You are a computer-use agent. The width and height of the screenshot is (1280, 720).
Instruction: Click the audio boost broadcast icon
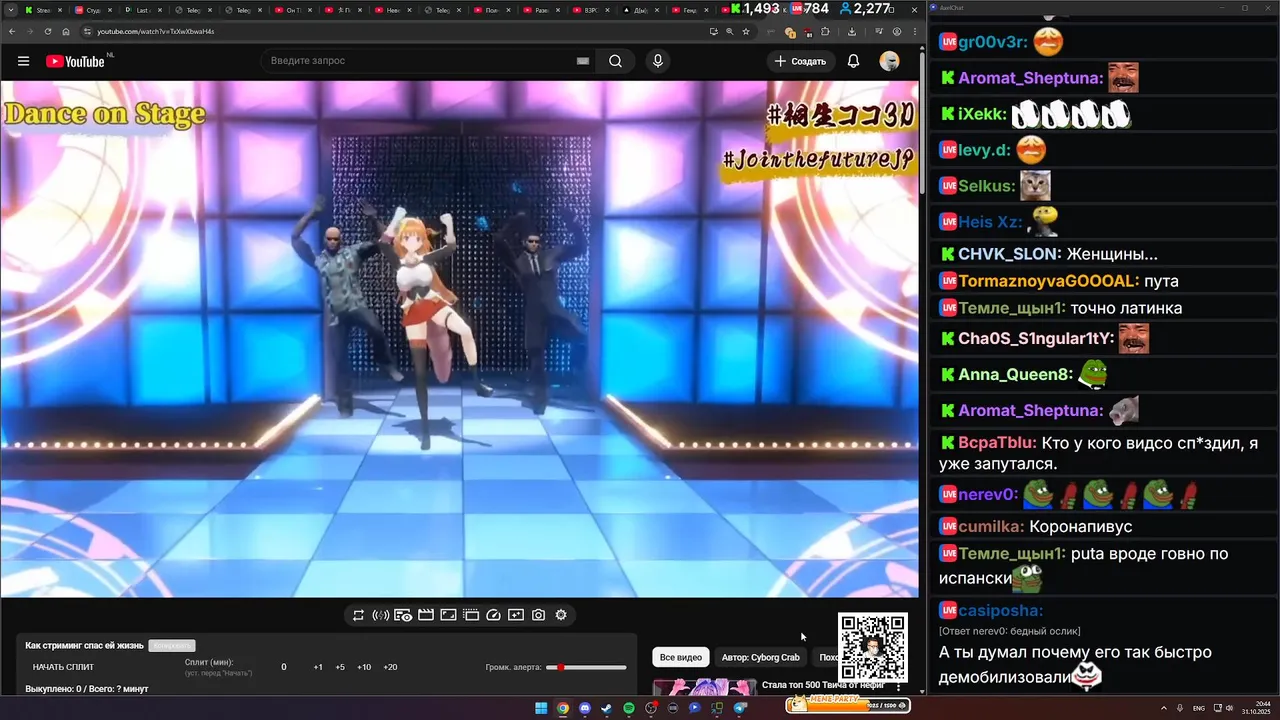pos(380,615)
